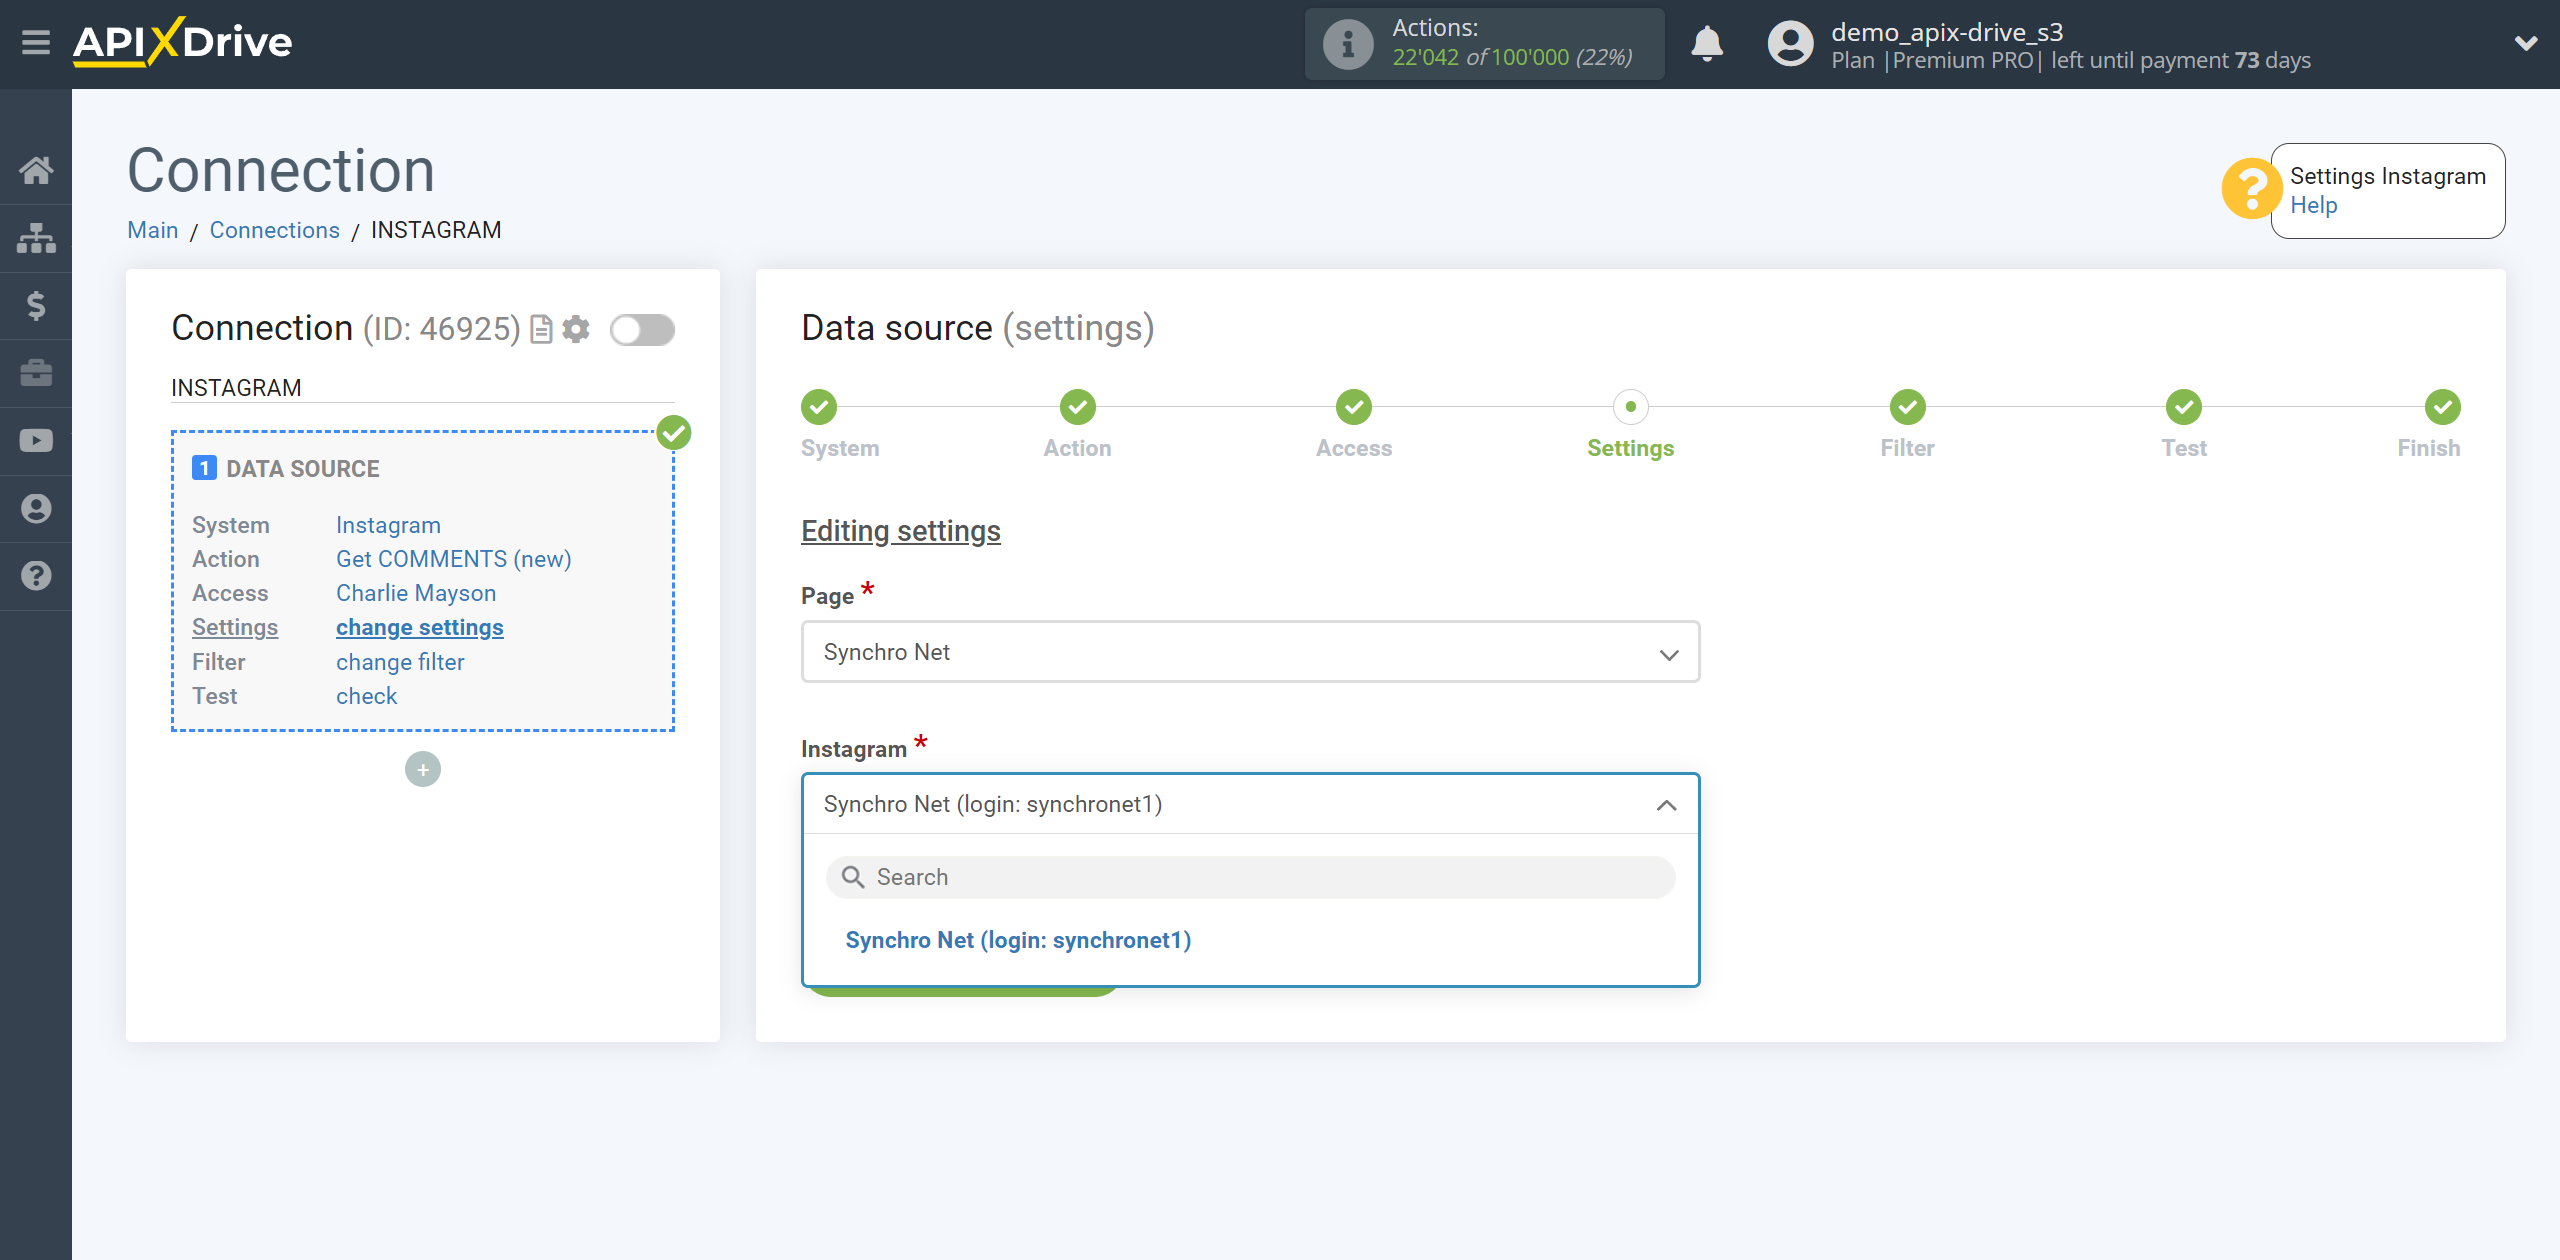Click the yellow Settings Instagram help icon
Screen dimensions: 2560x1260
click(2250, 188)
